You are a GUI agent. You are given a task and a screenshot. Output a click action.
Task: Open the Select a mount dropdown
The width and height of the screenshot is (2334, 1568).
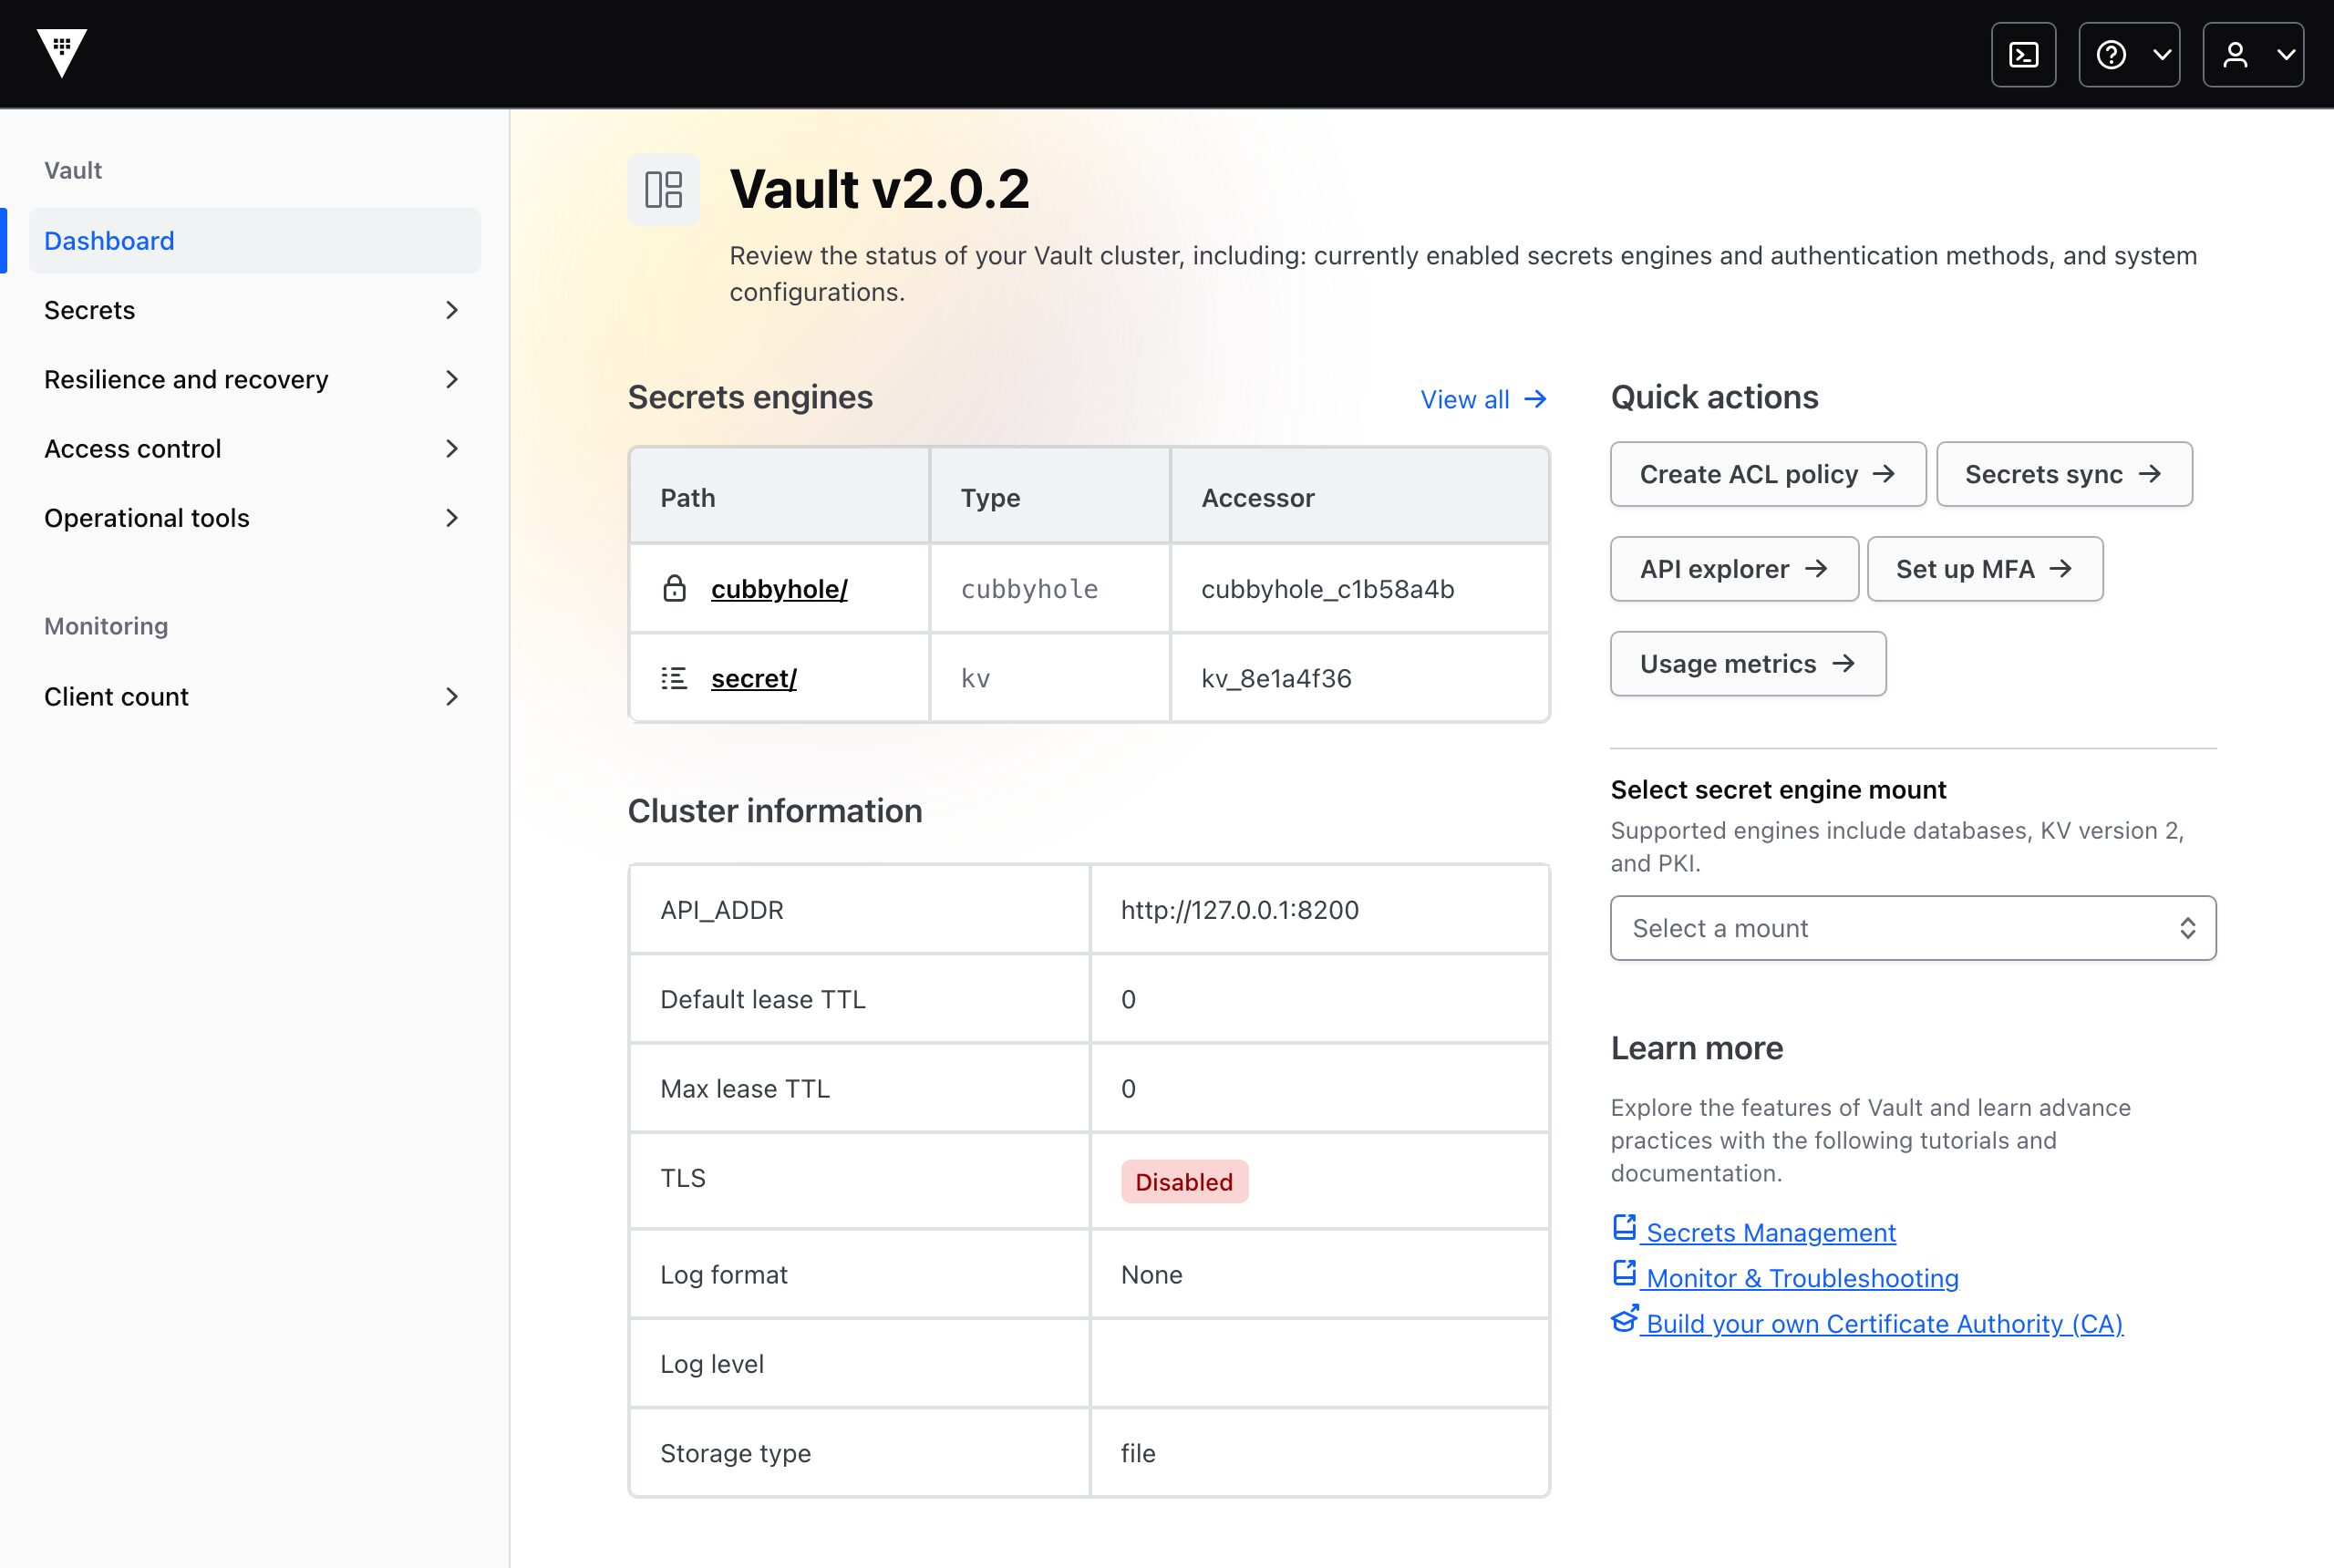[x=1913, y=928]
